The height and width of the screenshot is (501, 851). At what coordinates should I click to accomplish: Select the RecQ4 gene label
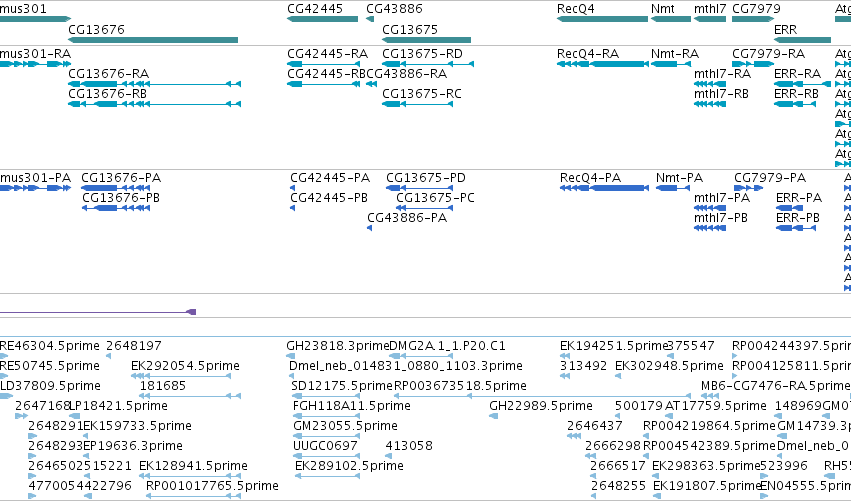[575, 9]
